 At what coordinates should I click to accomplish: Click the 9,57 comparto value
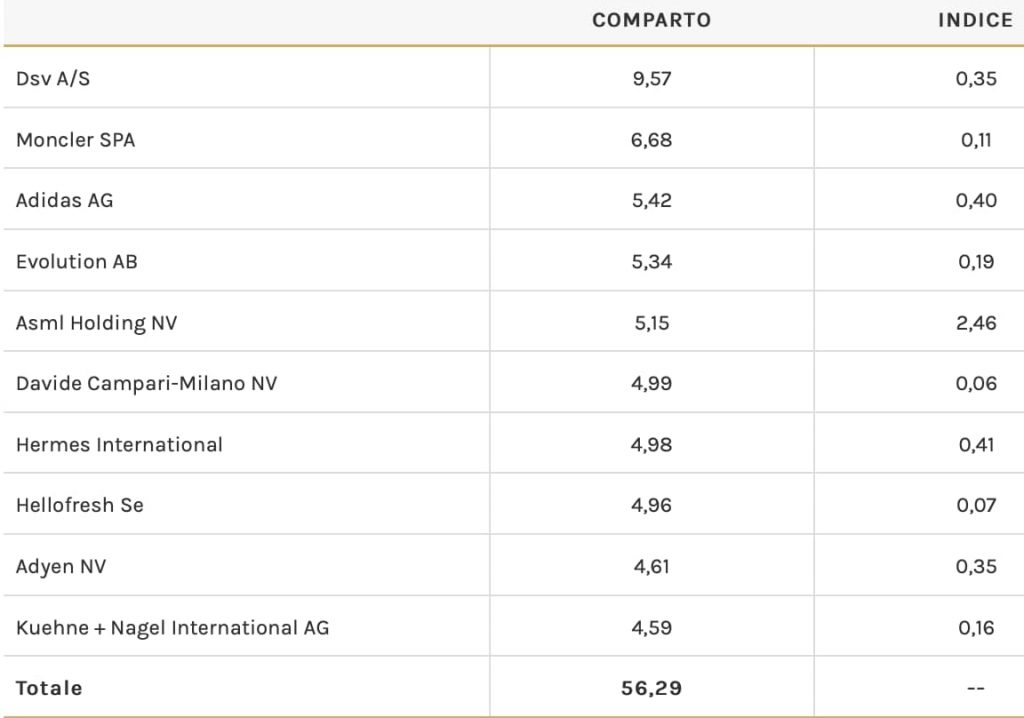(x=651, y=78)
